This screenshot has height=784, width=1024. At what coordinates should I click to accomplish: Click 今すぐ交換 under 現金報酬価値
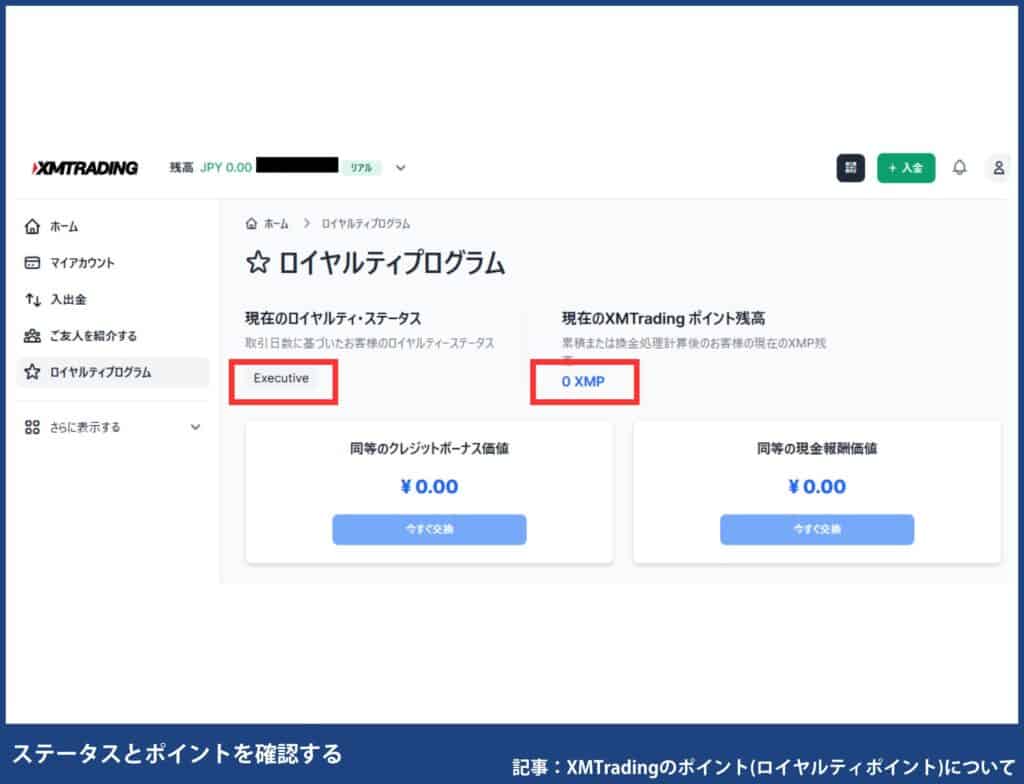coord(817,529)
